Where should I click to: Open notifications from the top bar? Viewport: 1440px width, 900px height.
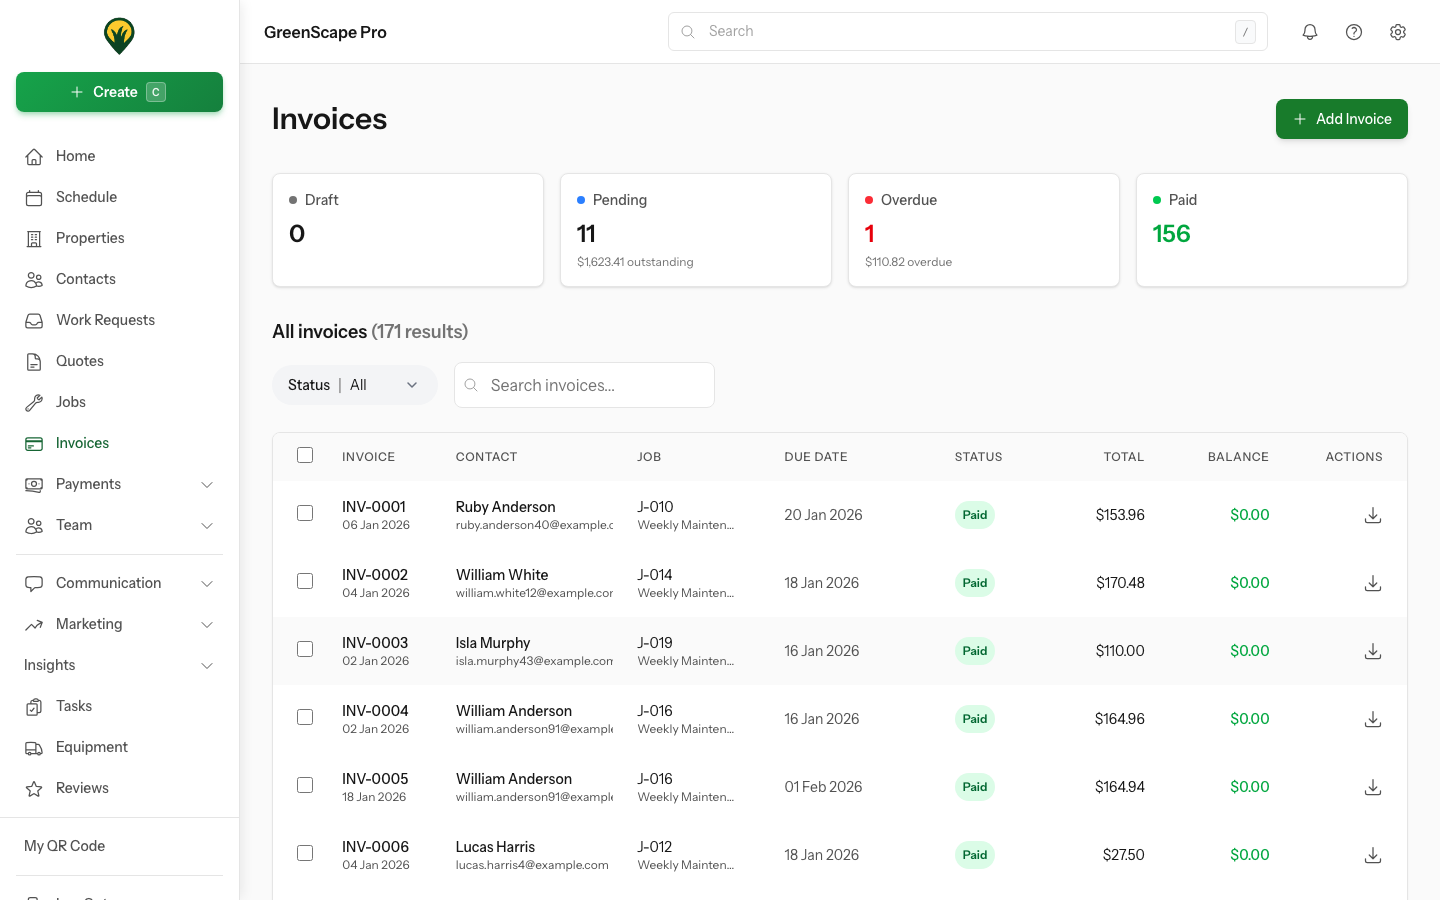pyautogui.click(x=1309, y=31)
